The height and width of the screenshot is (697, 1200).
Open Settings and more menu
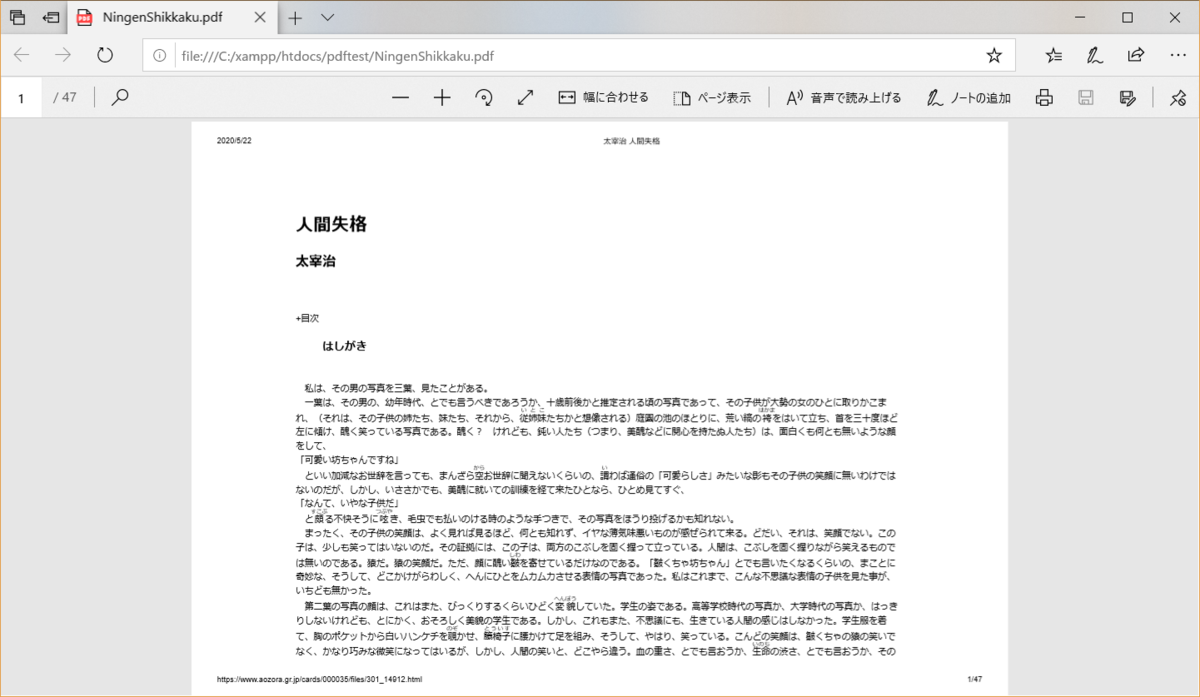coord(1177,56)
